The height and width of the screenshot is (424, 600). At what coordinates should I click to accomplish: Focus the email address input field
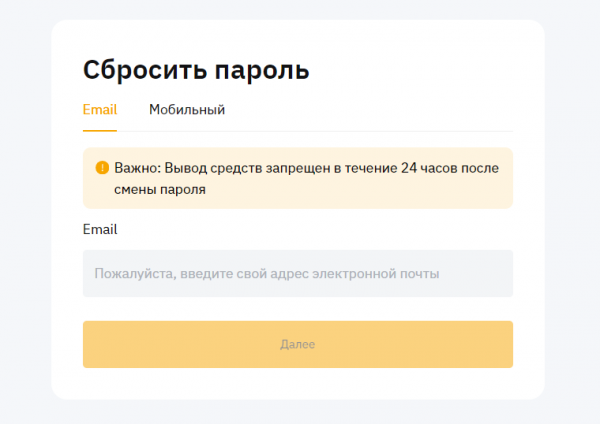point(298,273)
